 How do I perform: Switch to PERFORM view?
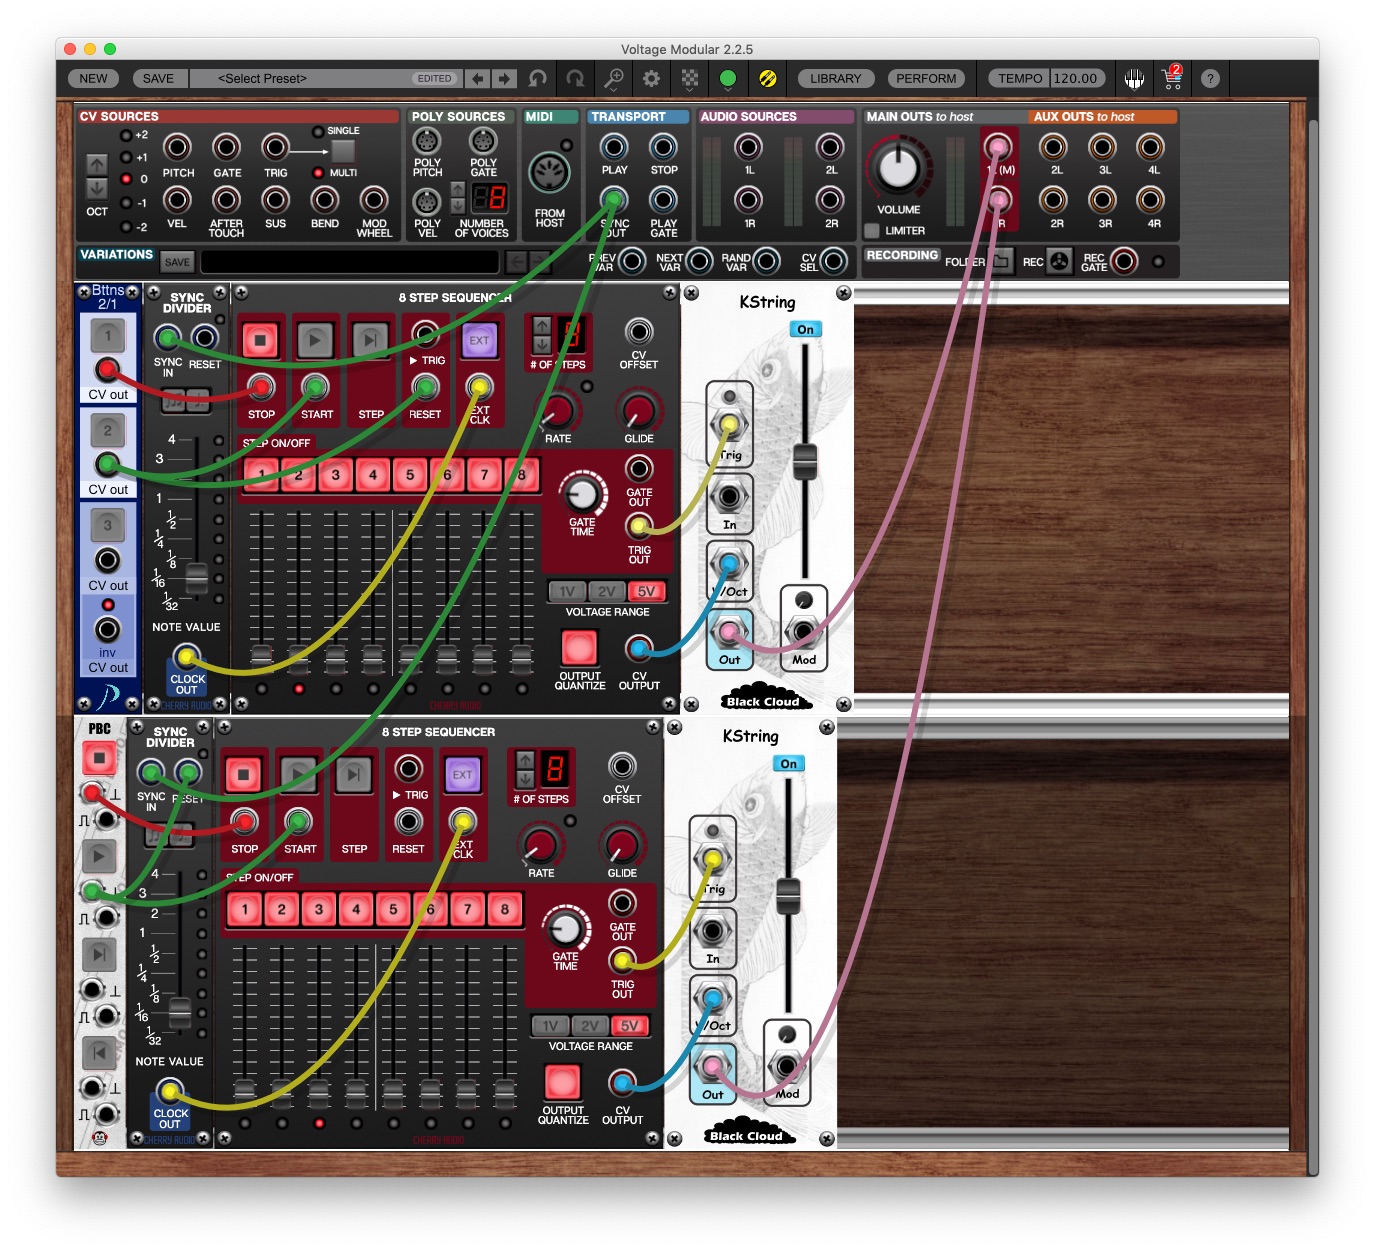[926, 78]
